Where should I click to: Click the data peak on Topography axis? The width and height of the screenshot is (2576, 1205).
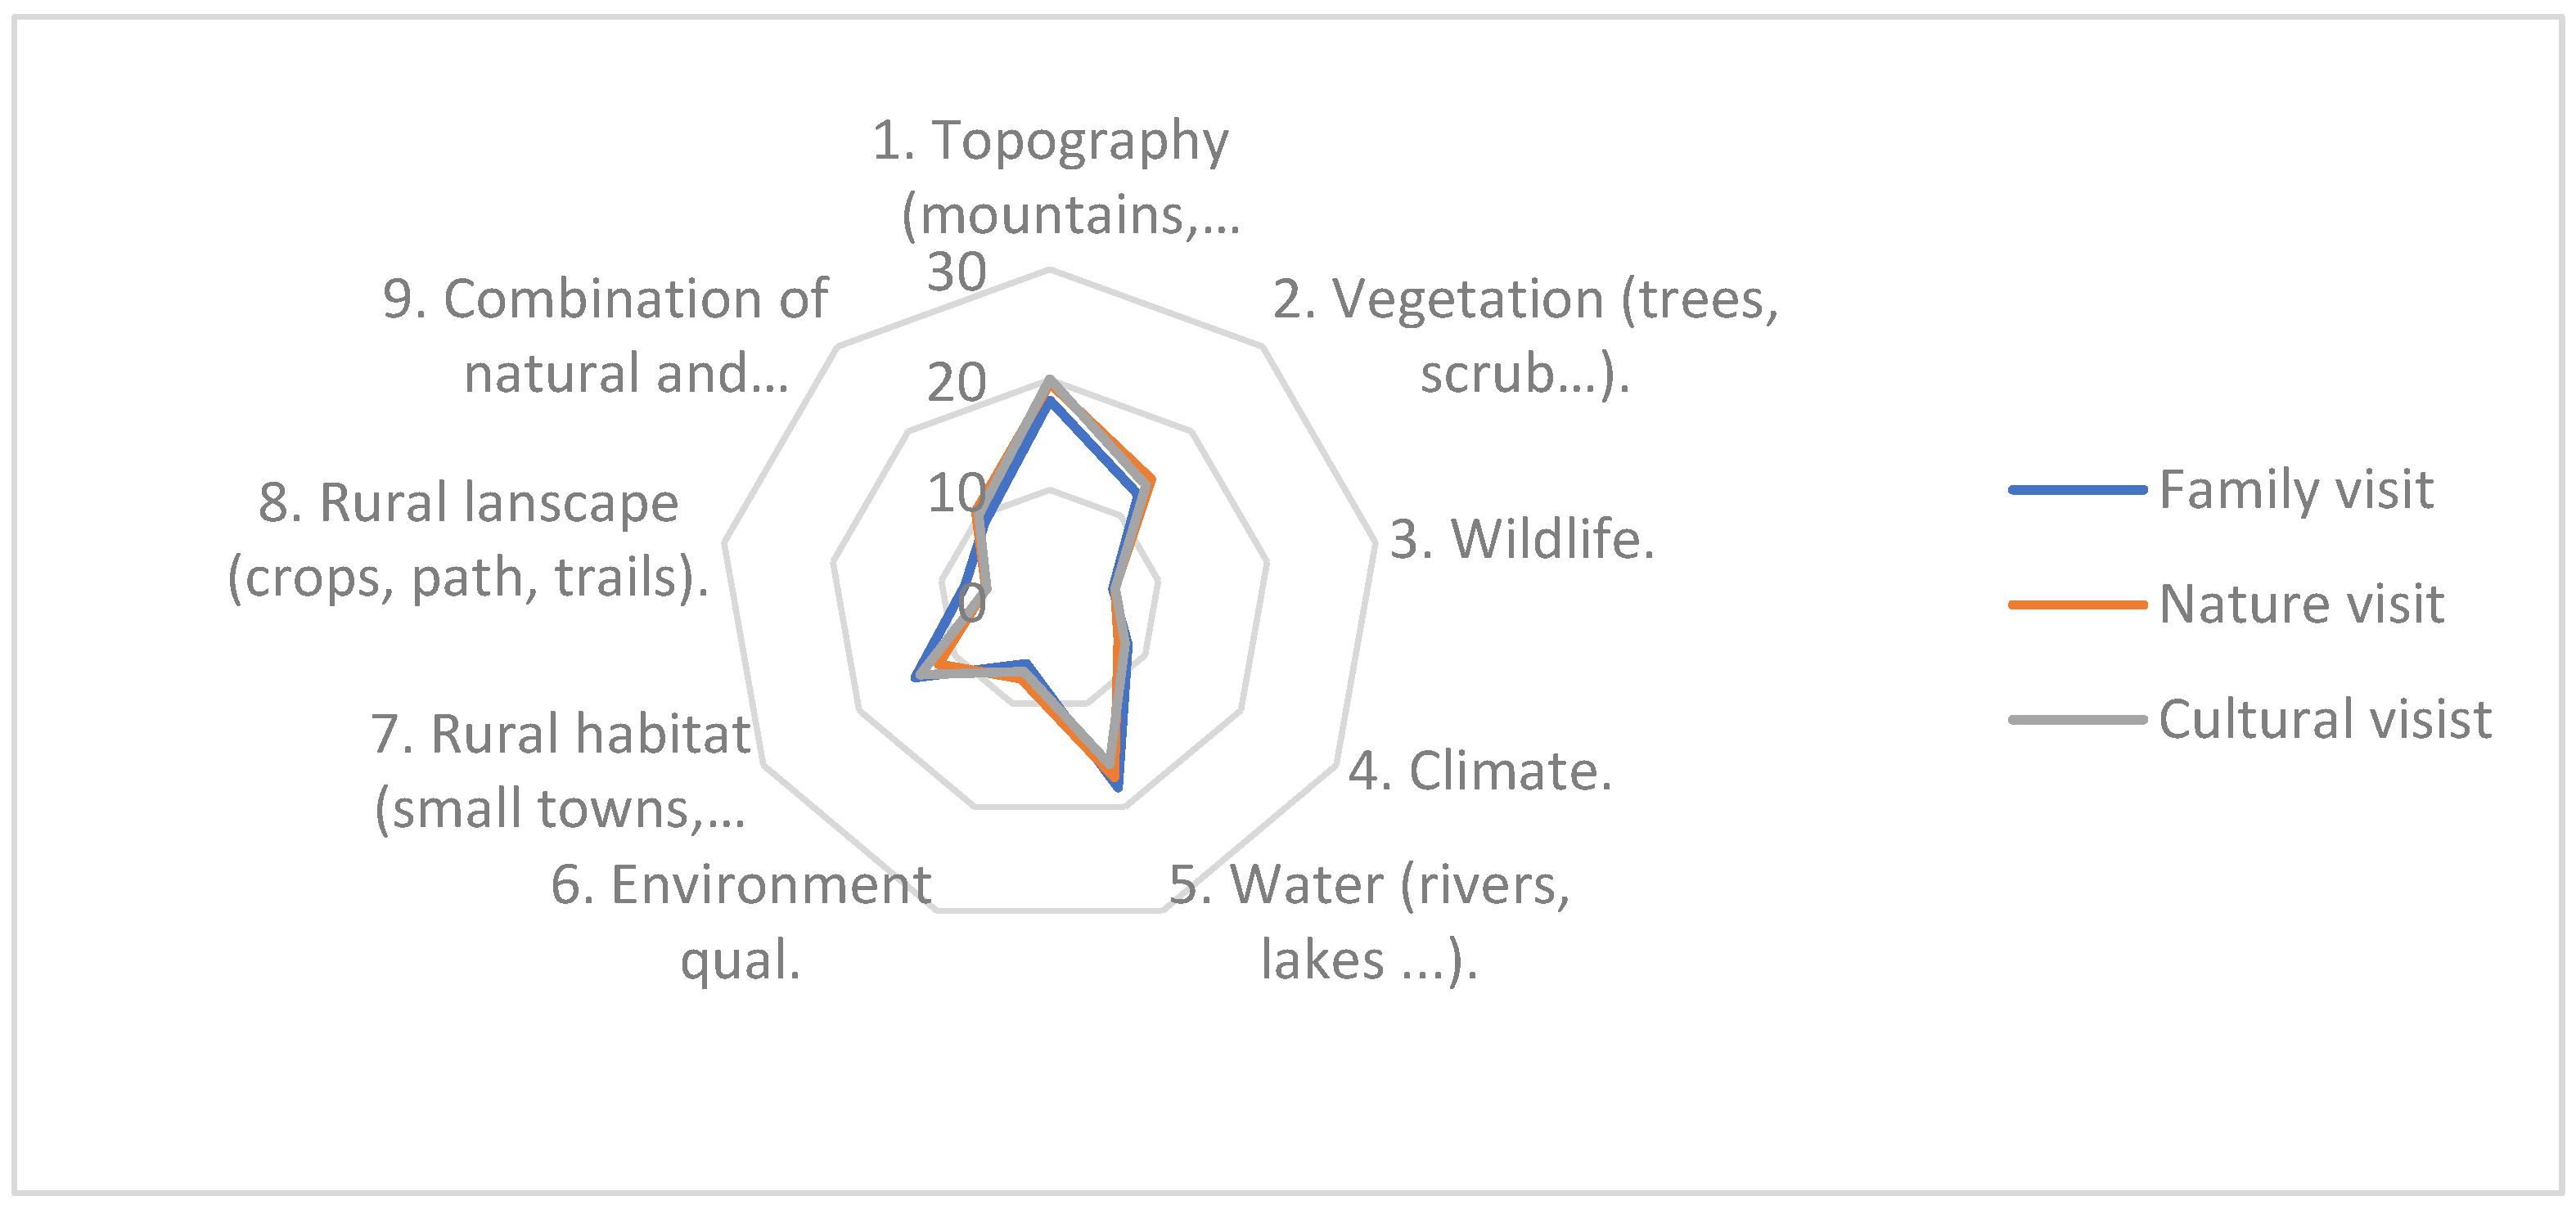pos(1049,380)
